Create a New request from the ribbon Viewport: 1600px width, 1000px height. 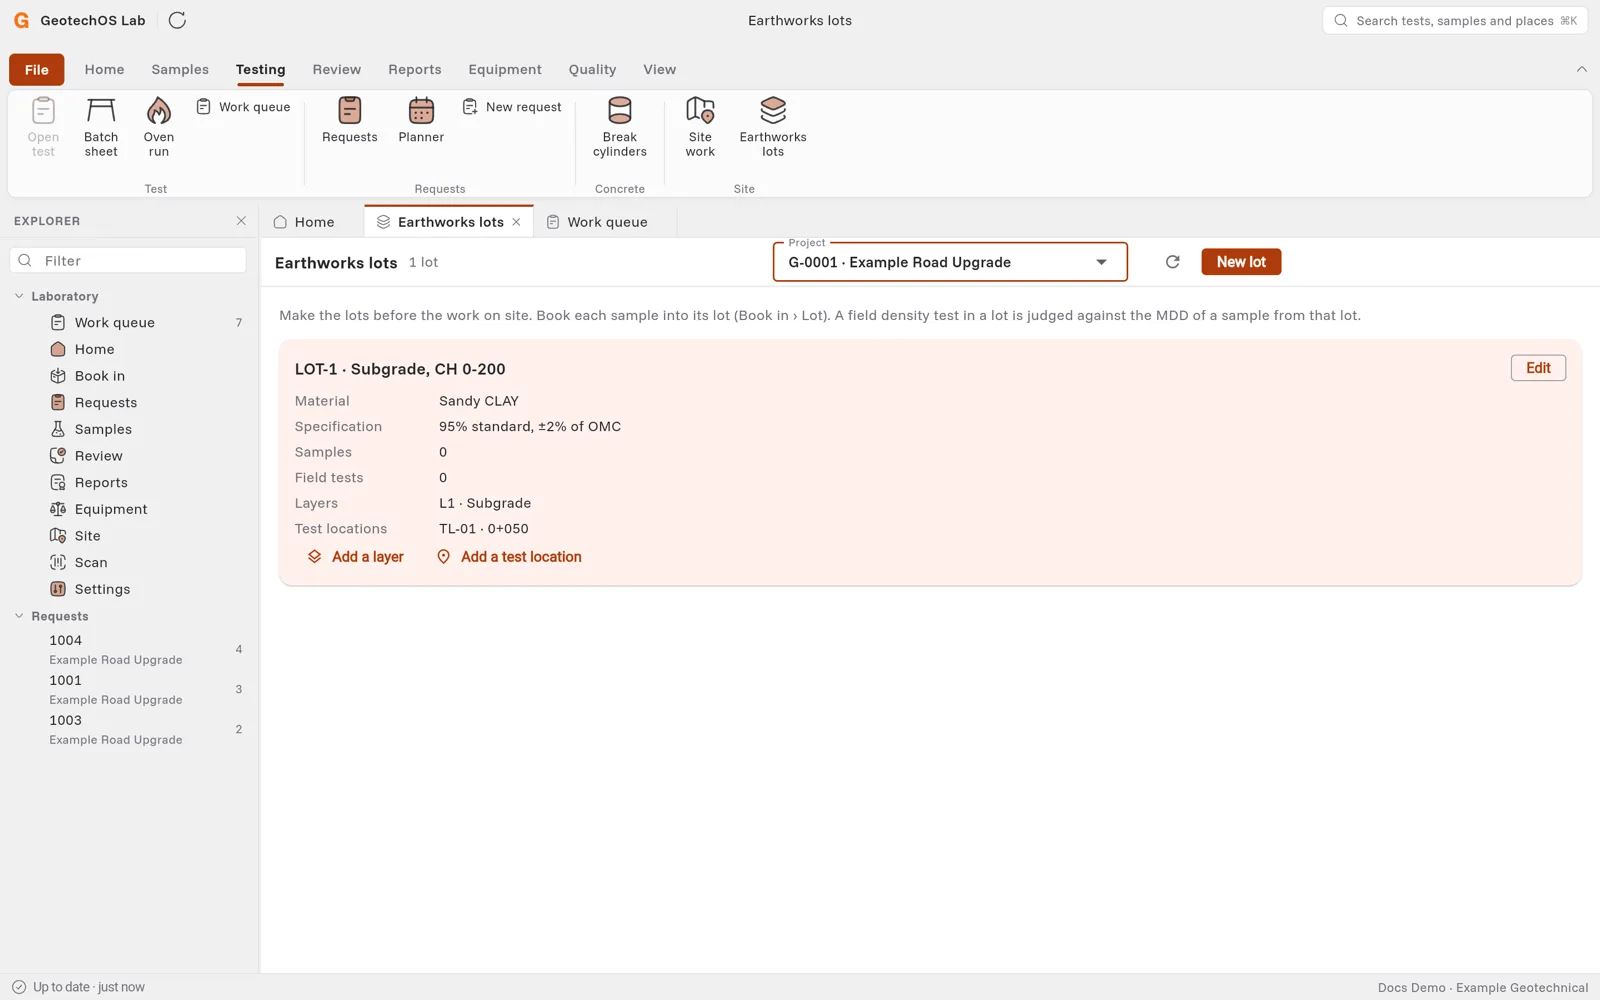pyautogui.click(x=512, y=107)
